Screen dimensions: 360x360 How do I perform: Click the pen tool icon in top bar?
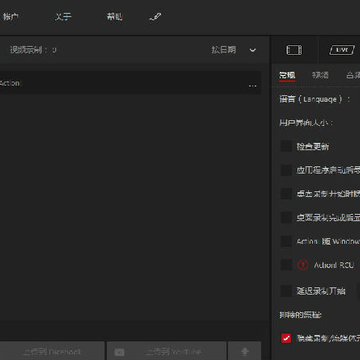pos(155,16)
